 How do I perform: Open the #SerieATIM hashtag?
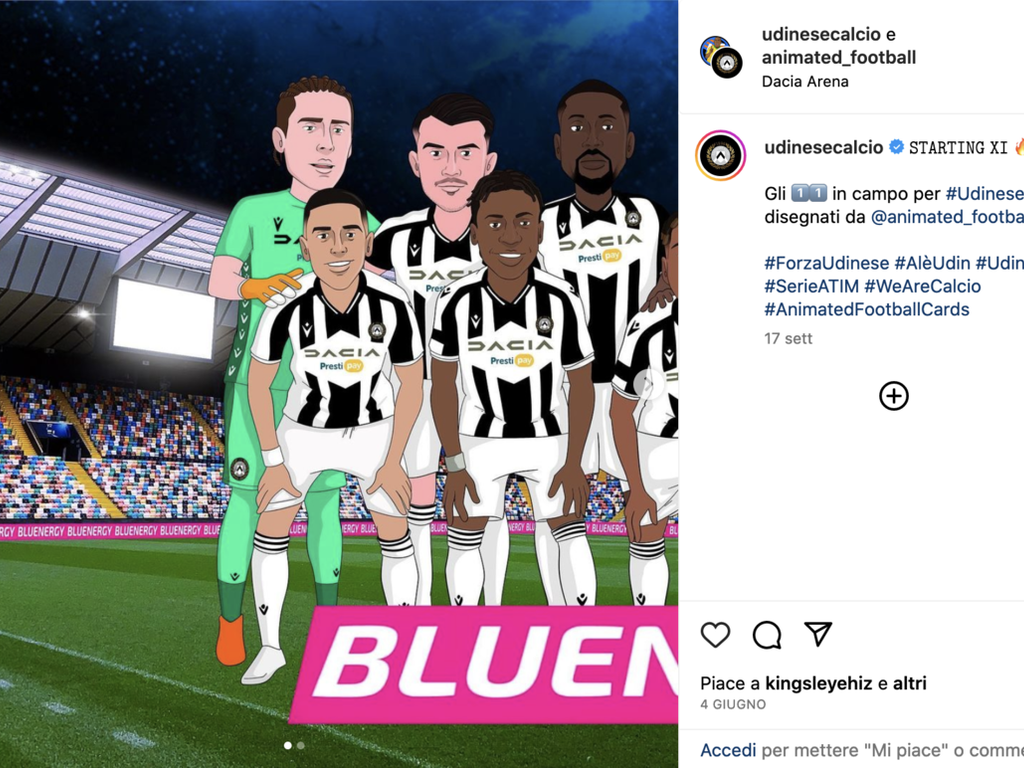coord(812,286)
